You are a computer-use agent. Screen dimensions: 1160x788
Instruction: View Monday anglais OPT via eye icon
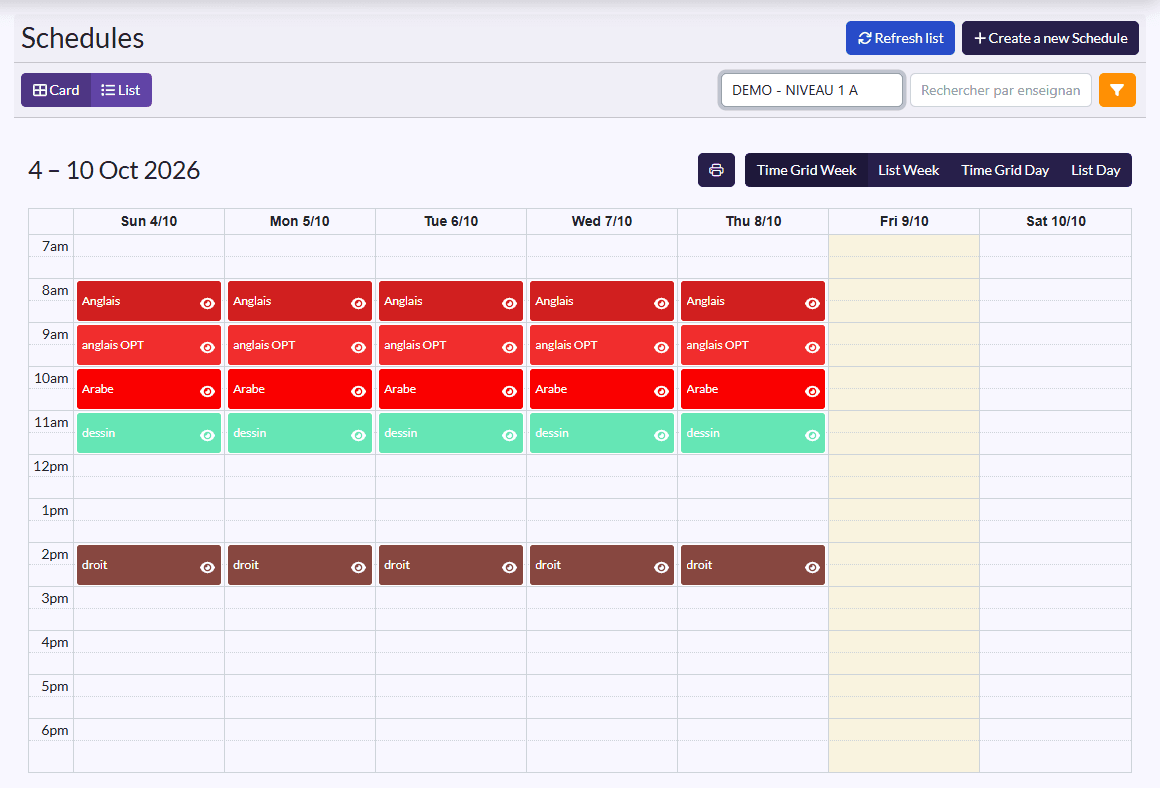coord(358,347)
